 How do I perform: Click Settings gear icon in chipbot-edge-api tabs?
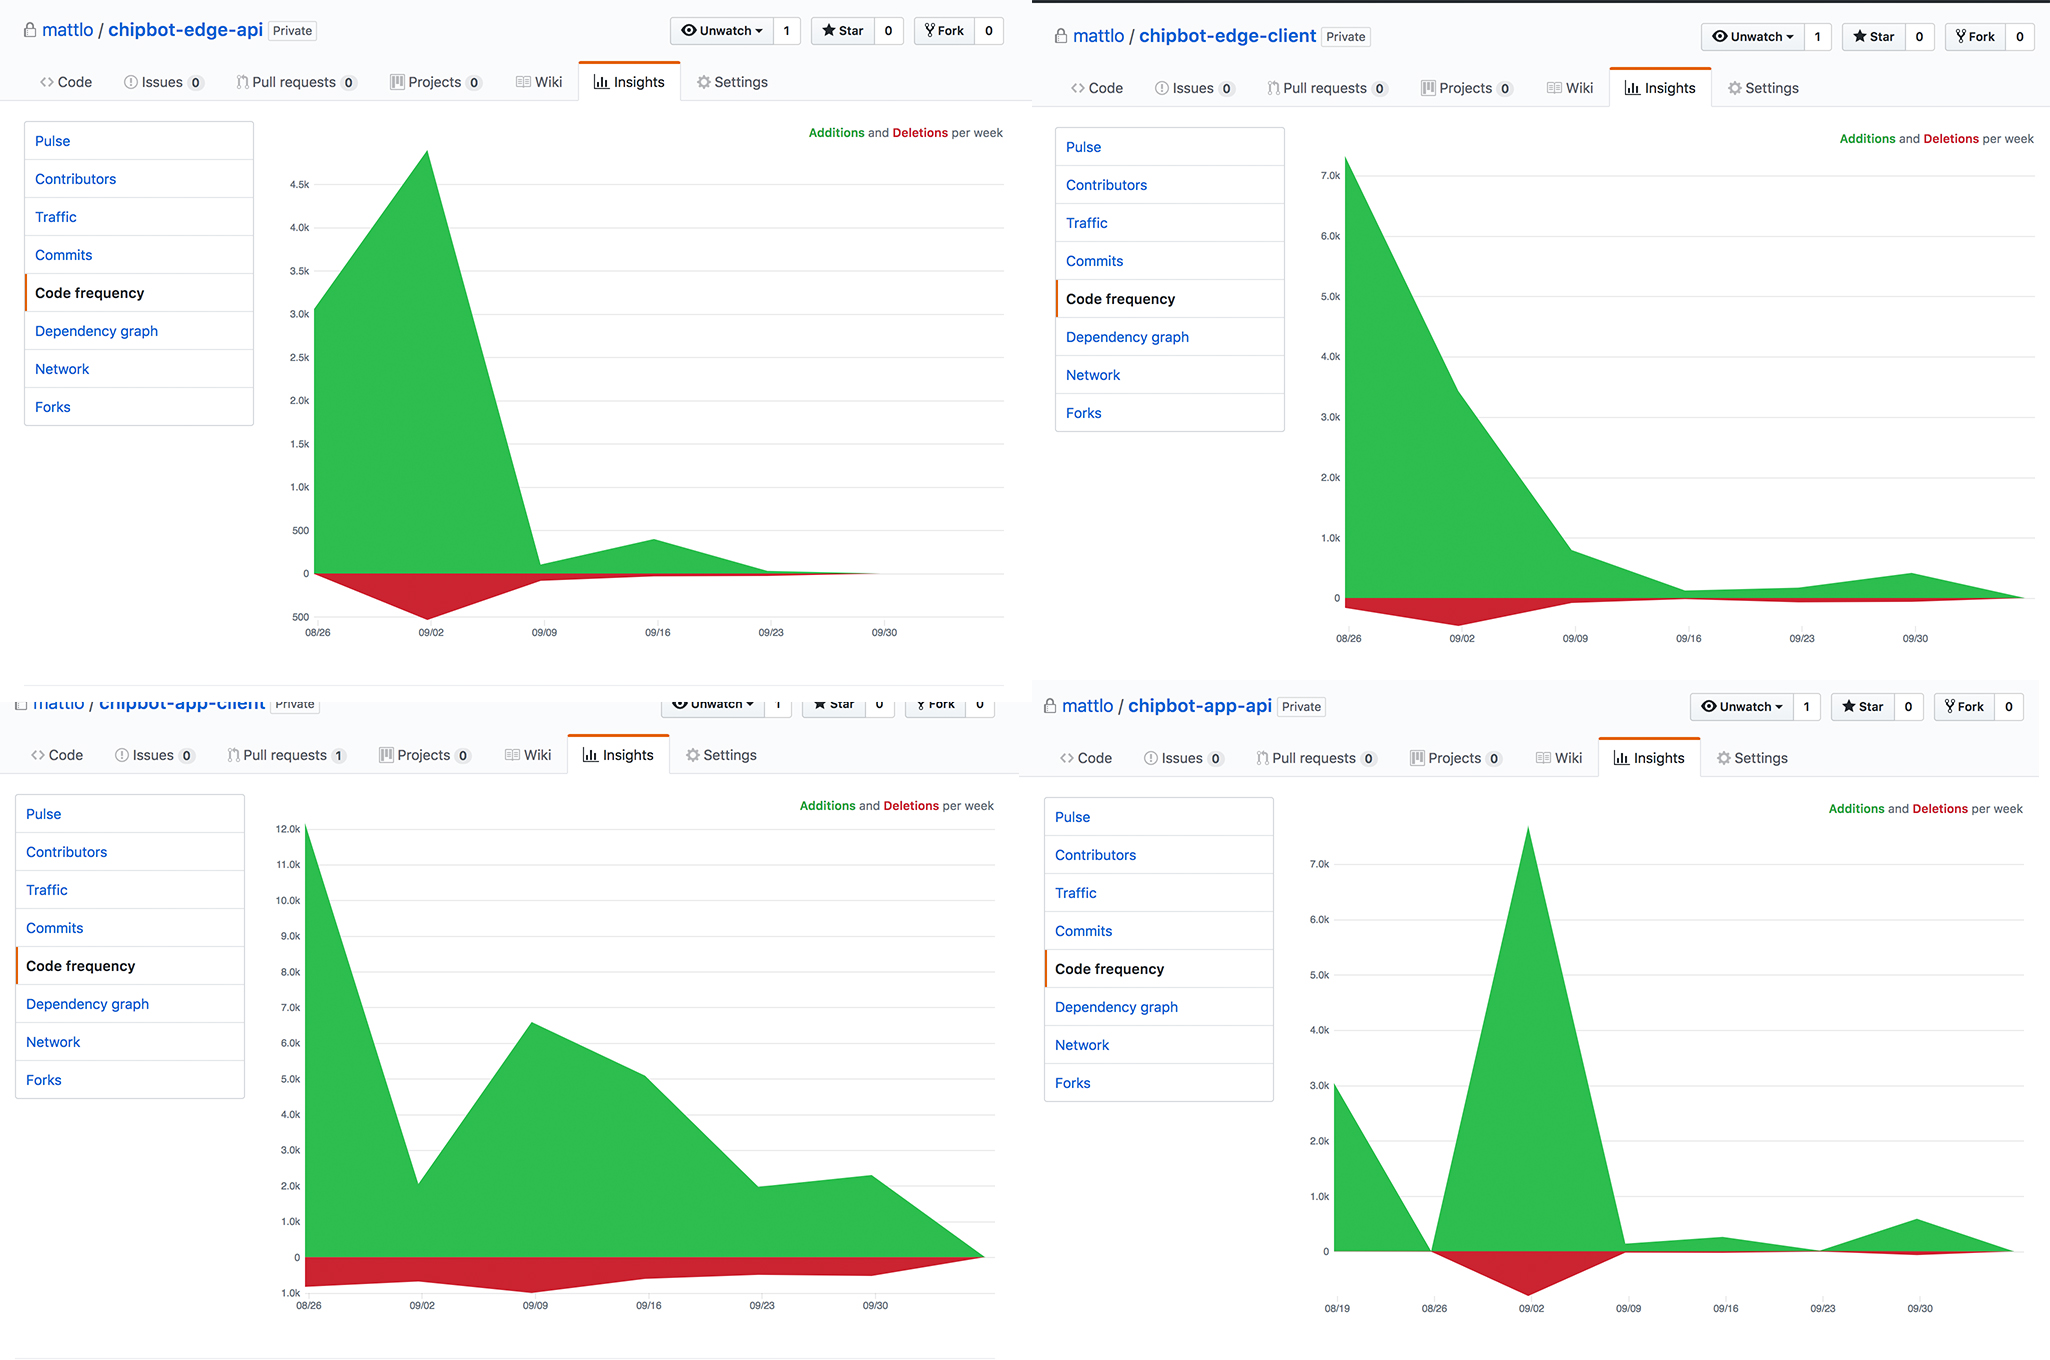tap(704, 82)
